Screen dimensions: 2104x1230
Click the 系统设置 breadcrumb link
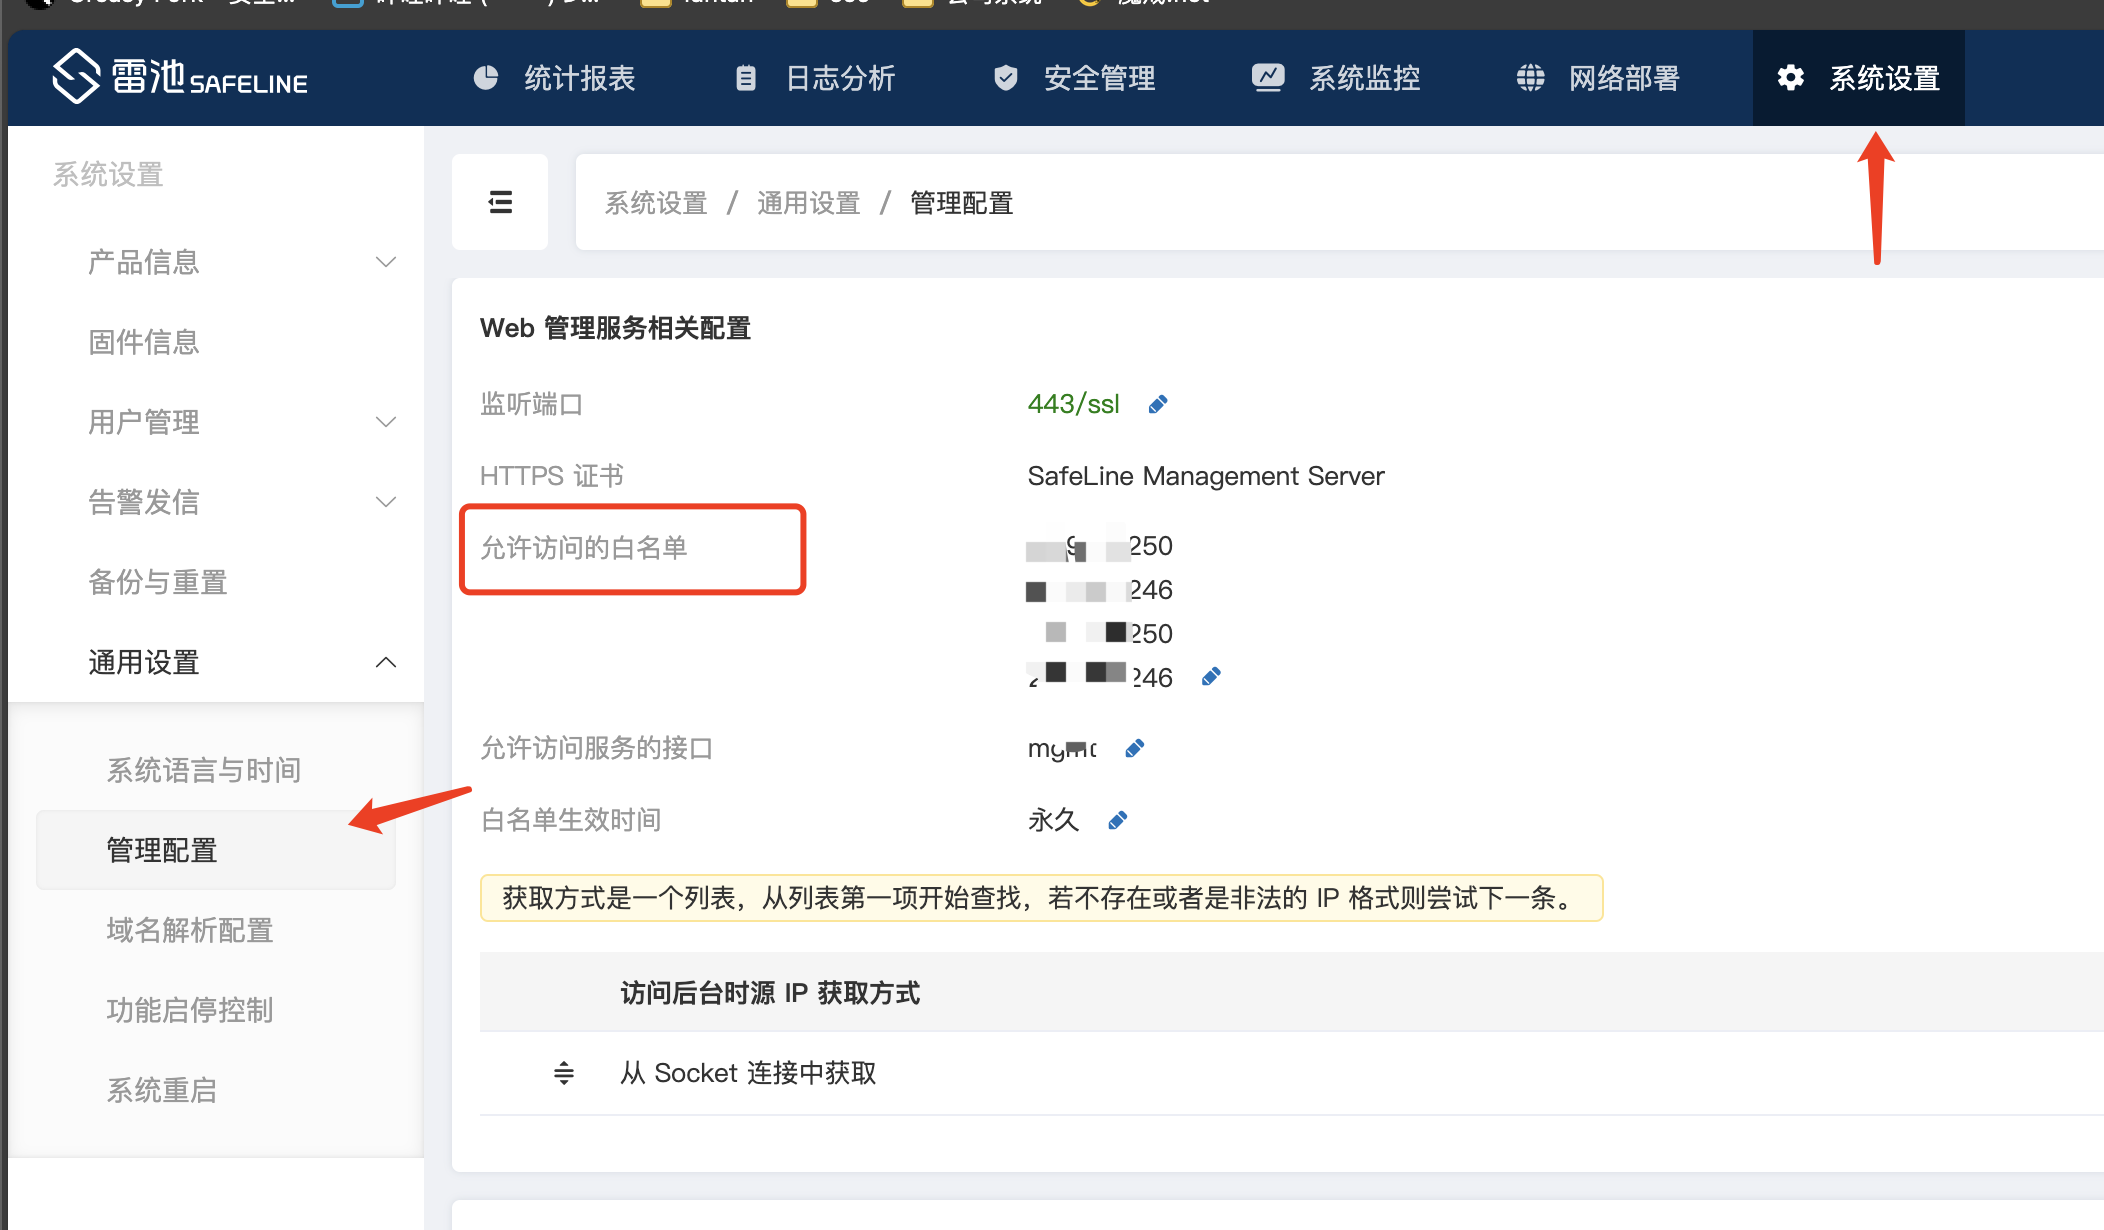(655, 203)
